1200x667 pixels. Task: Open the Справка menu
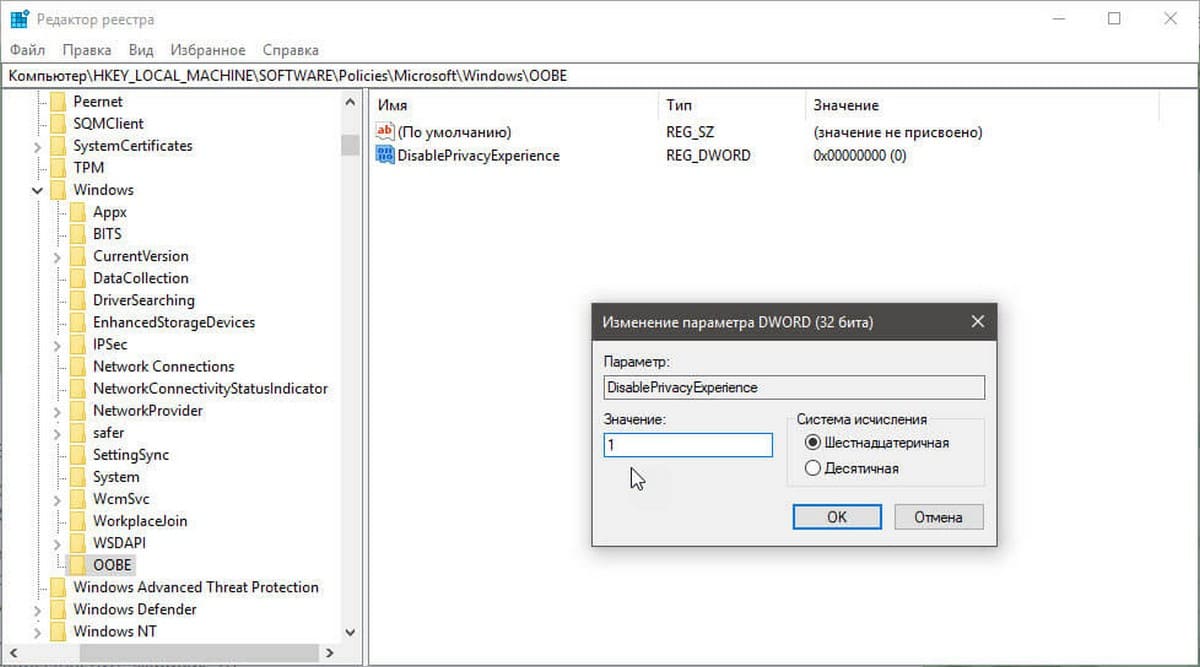[x=290, y=50]
